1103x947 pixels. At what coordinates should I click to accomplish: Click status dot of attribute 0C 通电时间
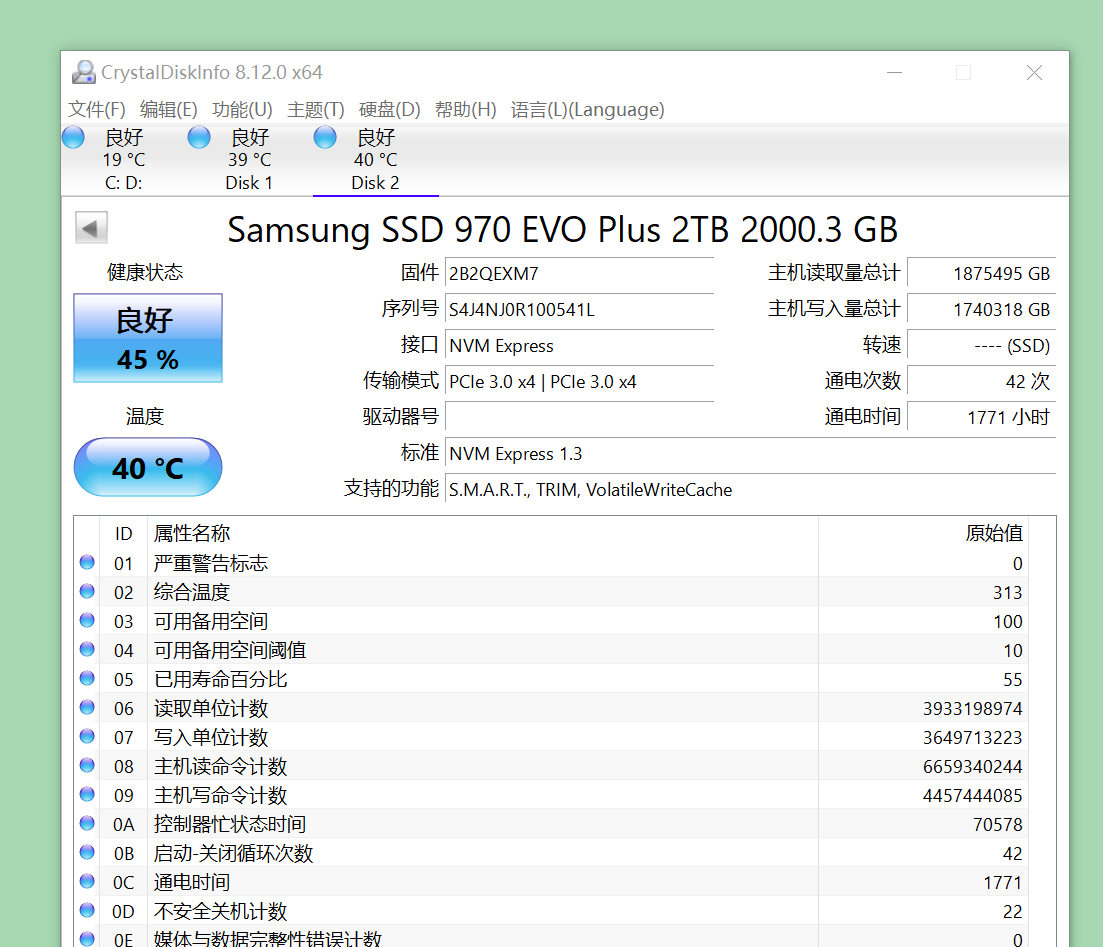pyautogui.click(x=87, y=882)
